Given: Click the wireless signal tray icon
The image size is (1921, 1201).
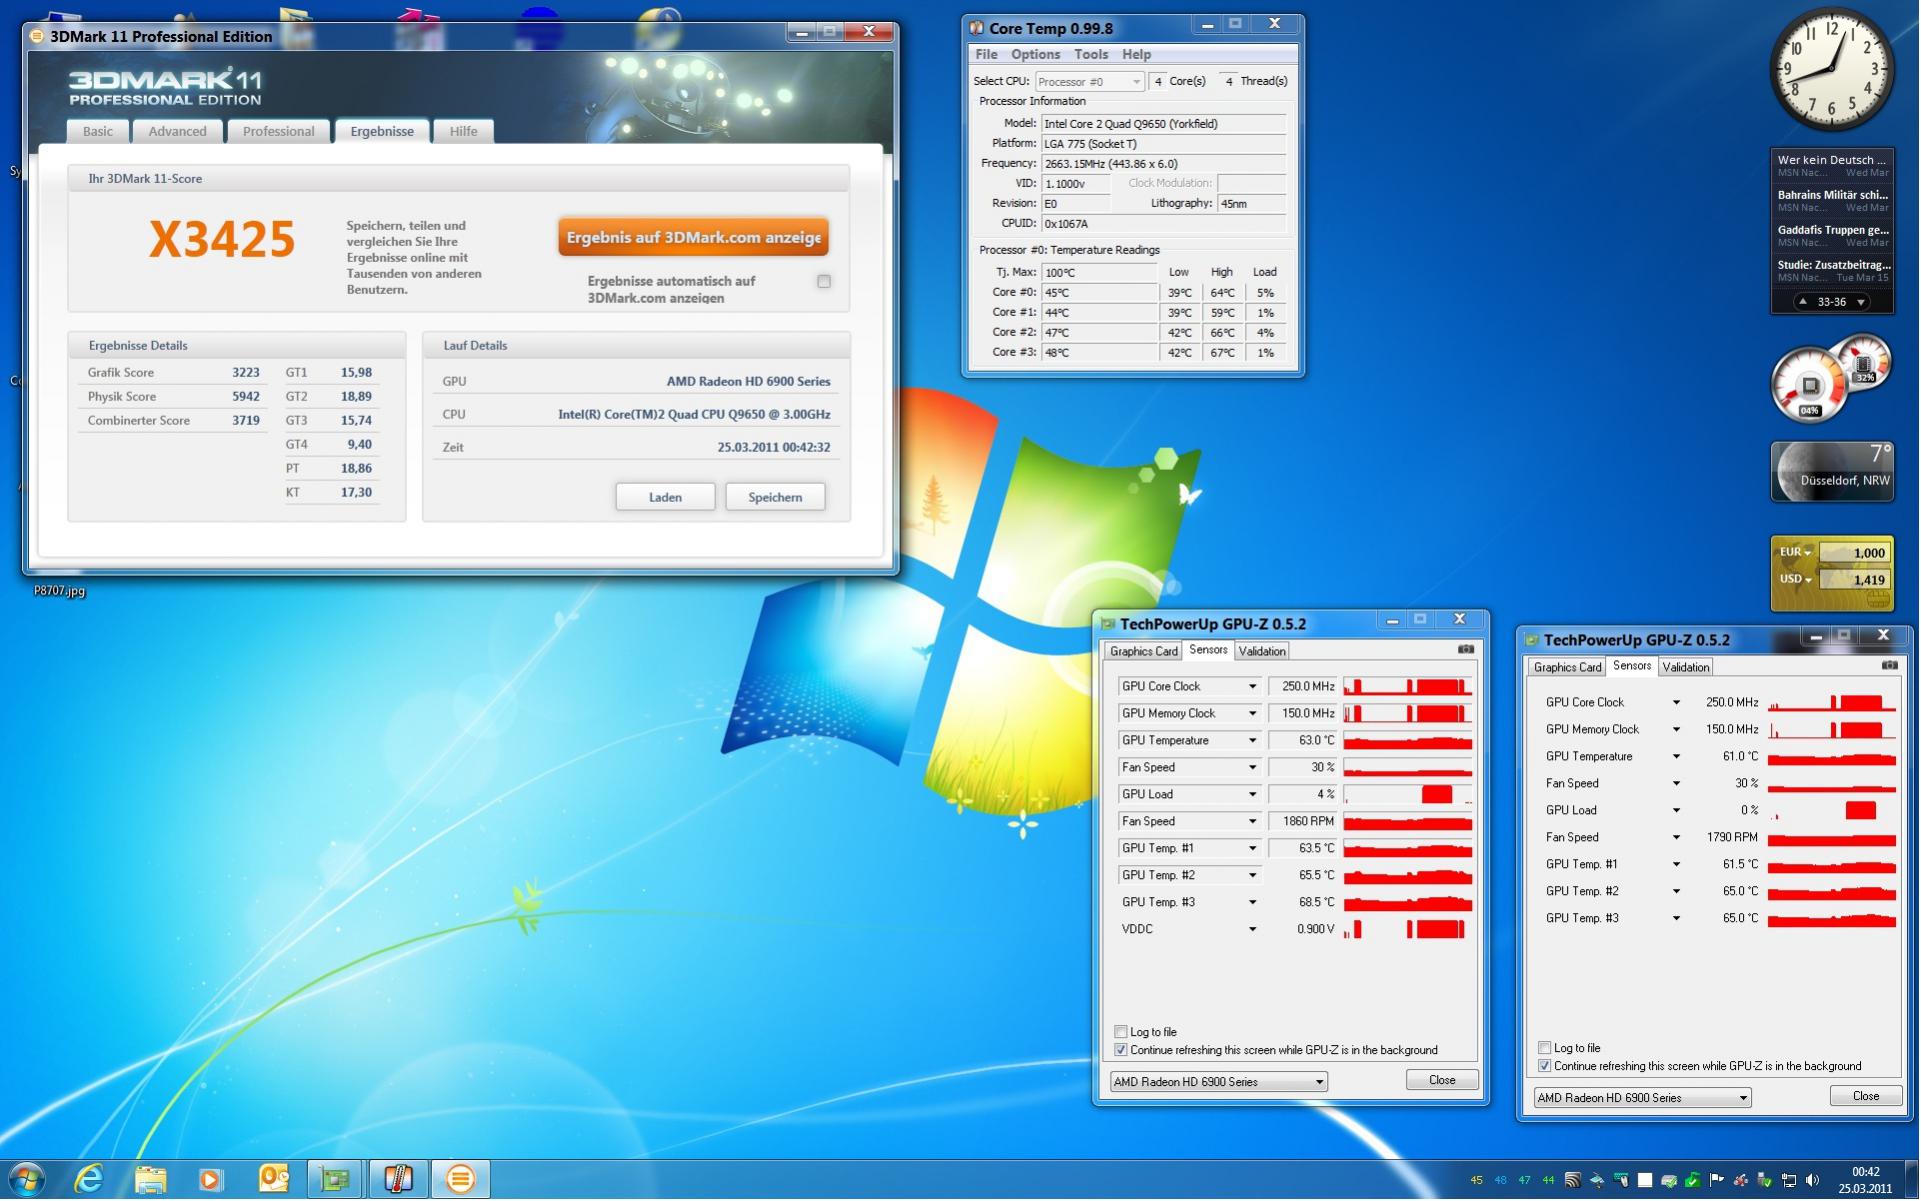Looking at the screenshot, I should [1573, 1180].
